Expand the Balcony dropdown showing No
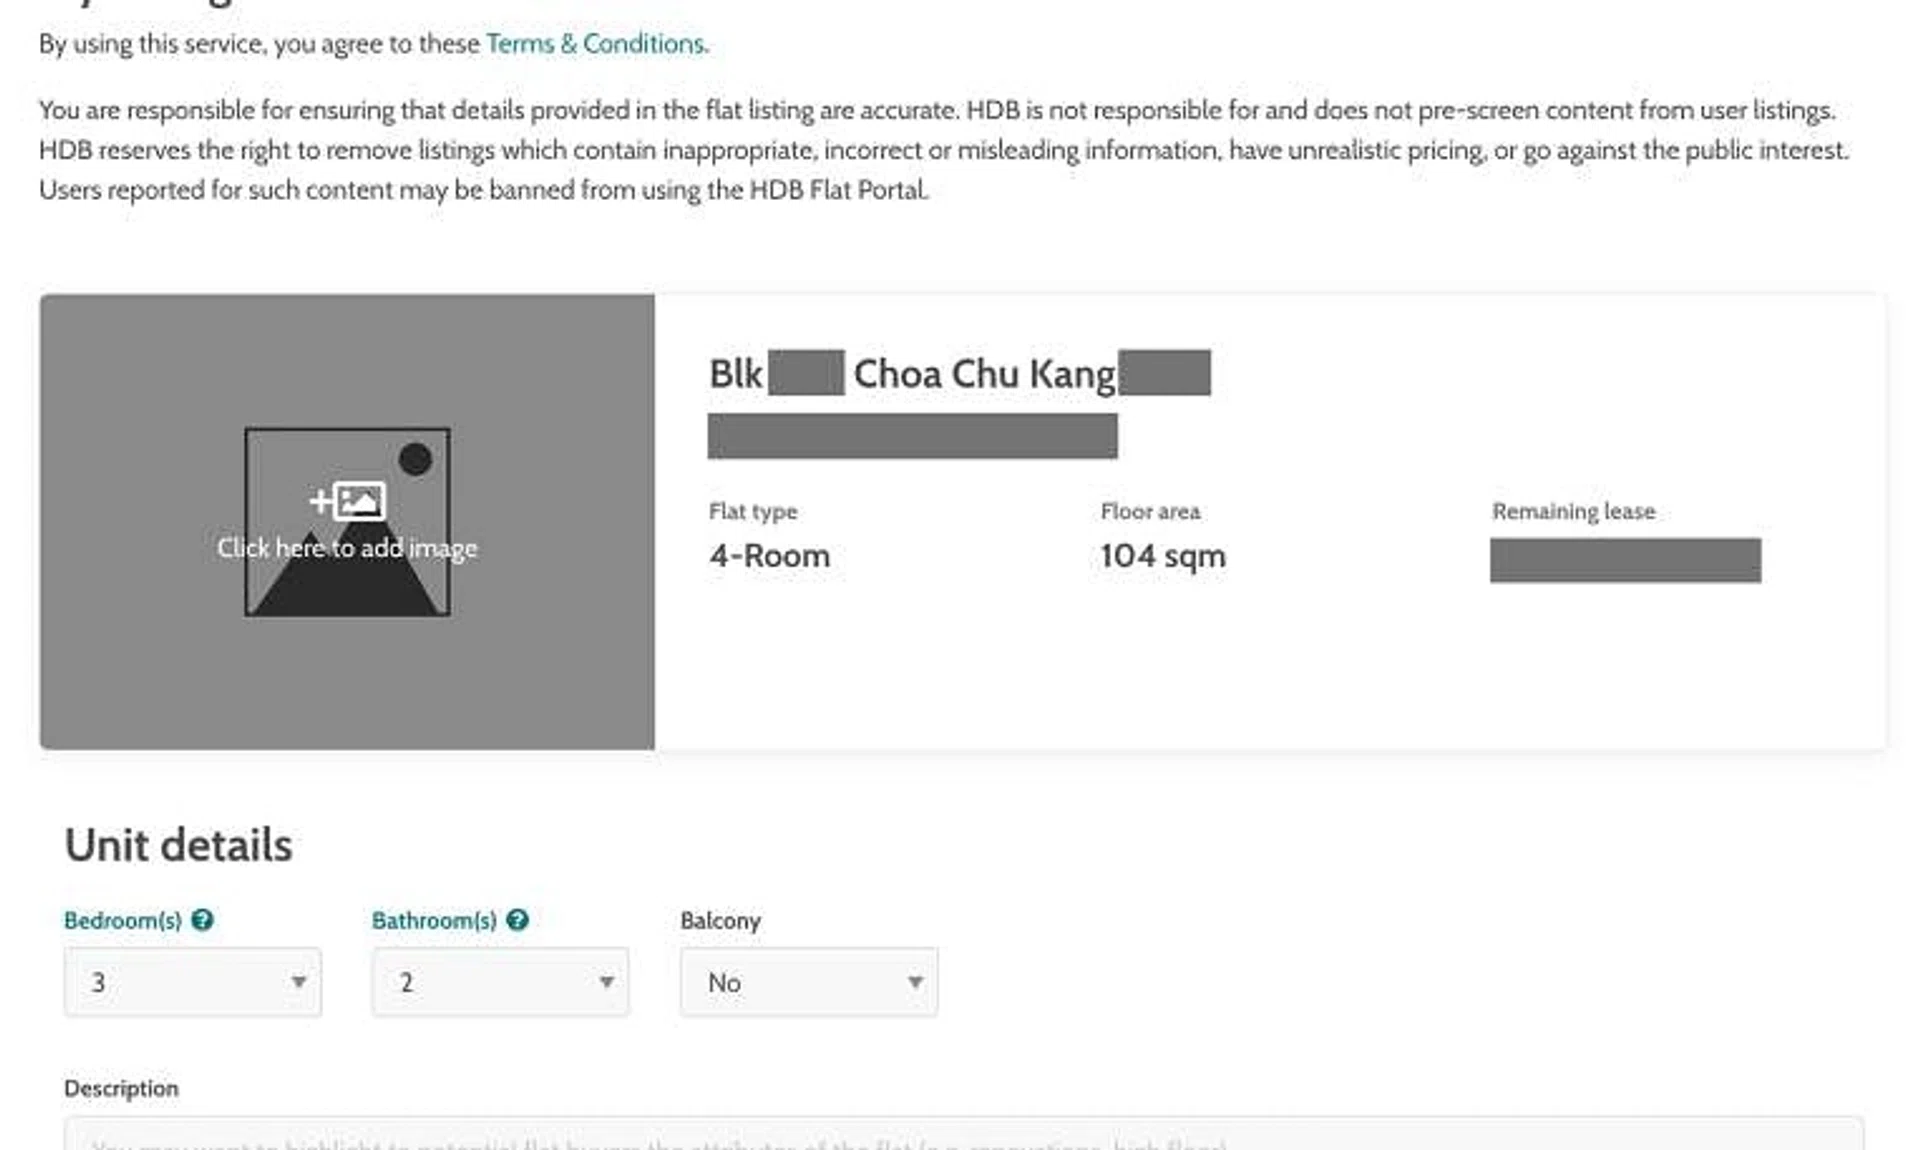Image resolution: width=1920 pixels, height=1150 pixels. [796, 982]
